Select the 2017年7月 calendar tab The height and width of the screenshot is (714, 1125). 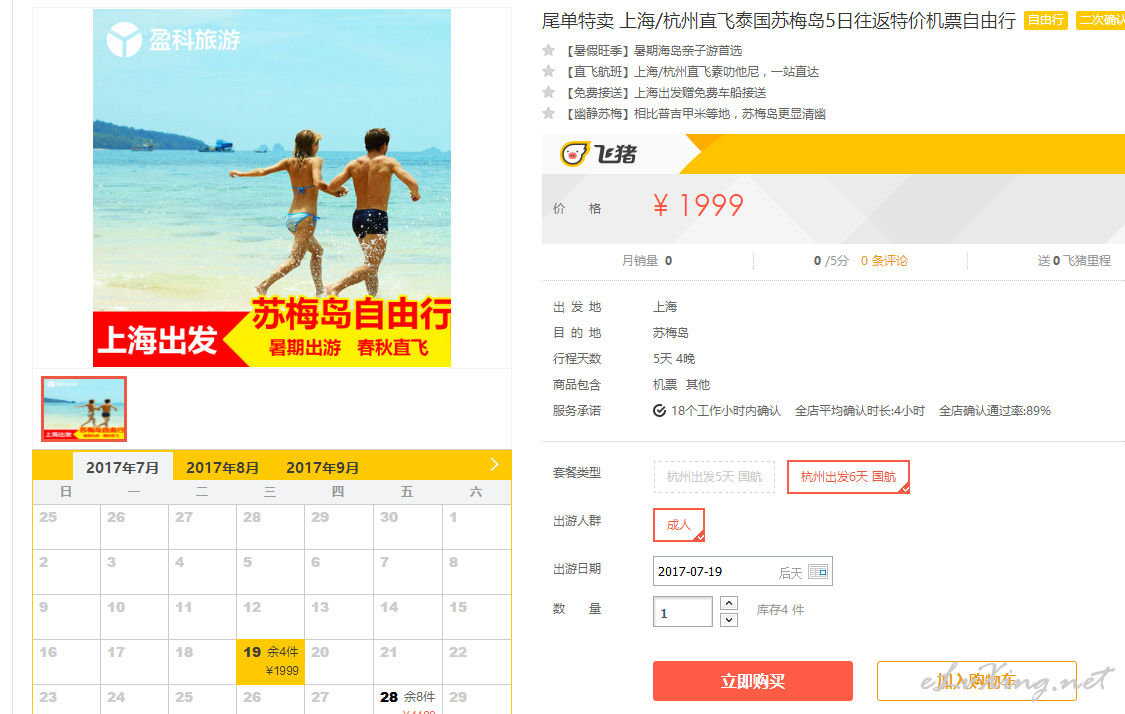(123, 467)
